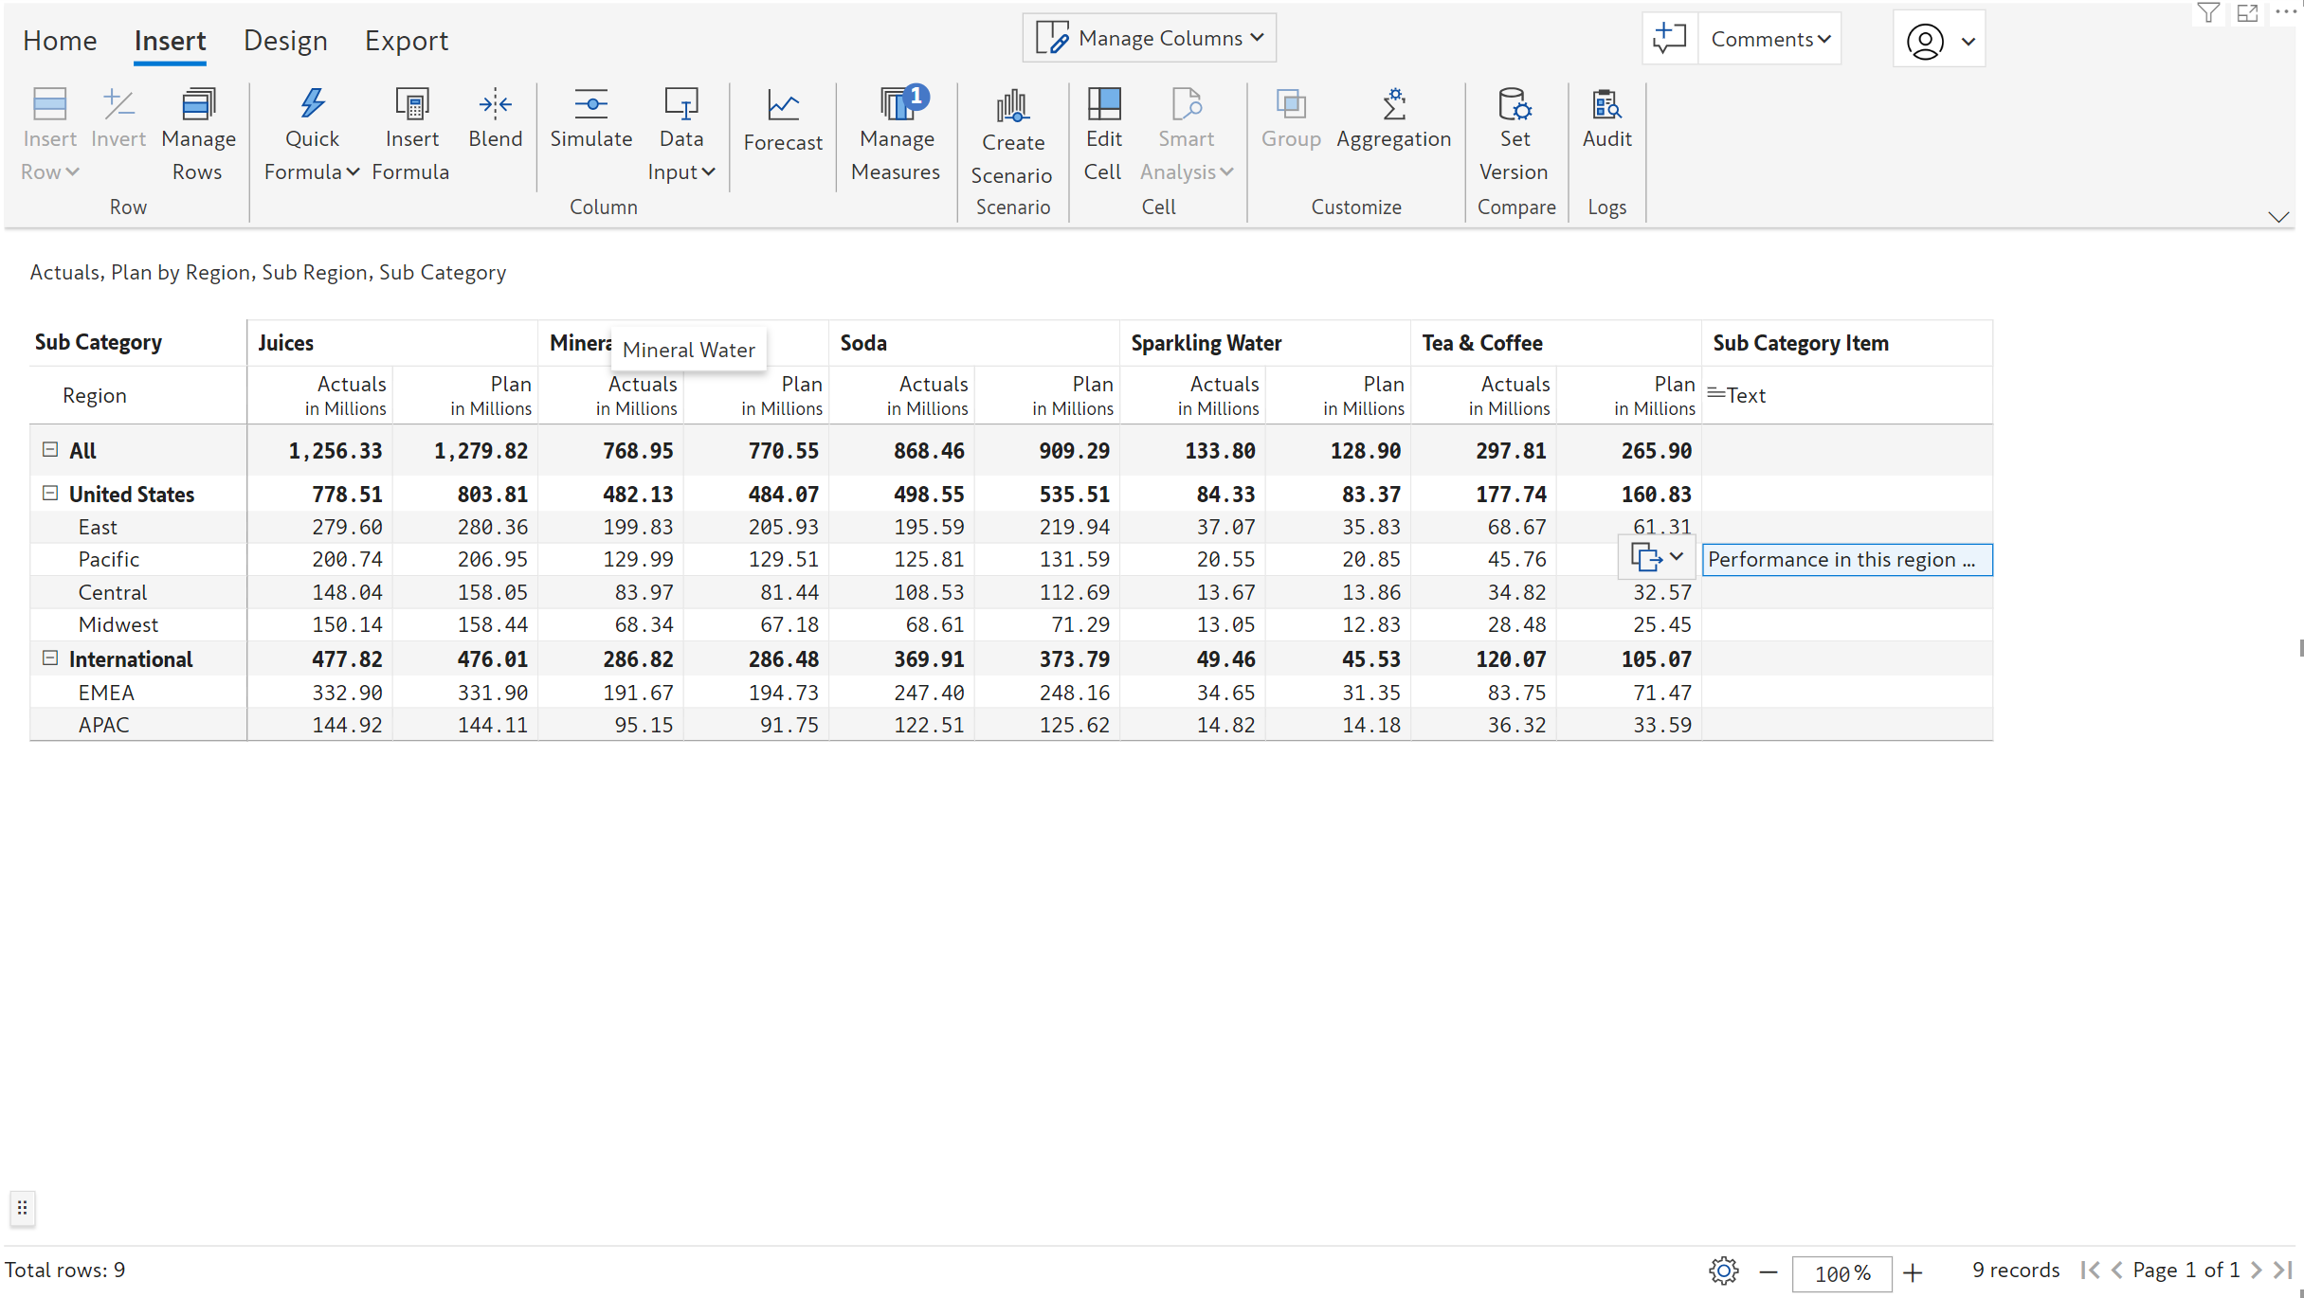Click Set Version icon
The width and height of the screenshot is (2304, 1298).
1514,105
